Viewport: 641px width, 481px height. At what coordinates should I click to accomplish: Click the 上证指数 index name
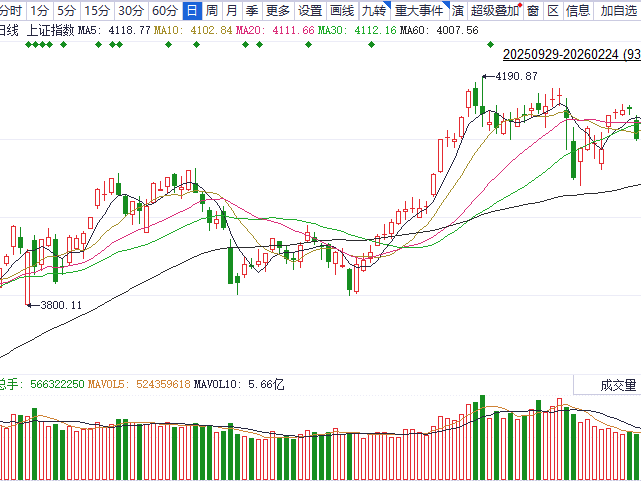point(50,30)
